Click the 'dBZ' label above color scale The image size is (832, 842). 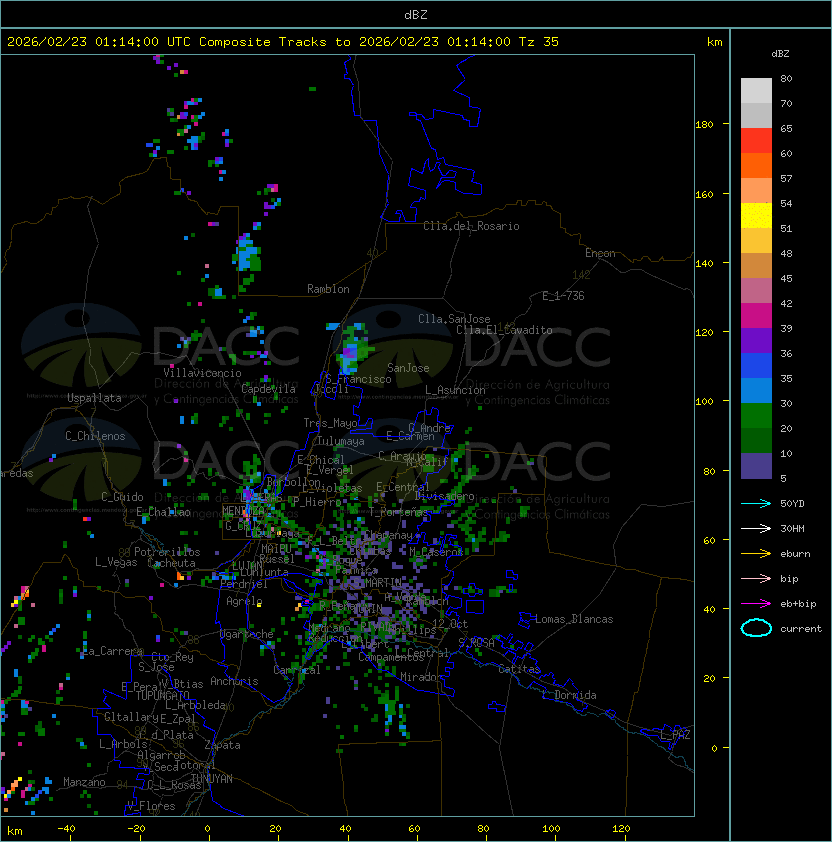click(x=780, y=54)
